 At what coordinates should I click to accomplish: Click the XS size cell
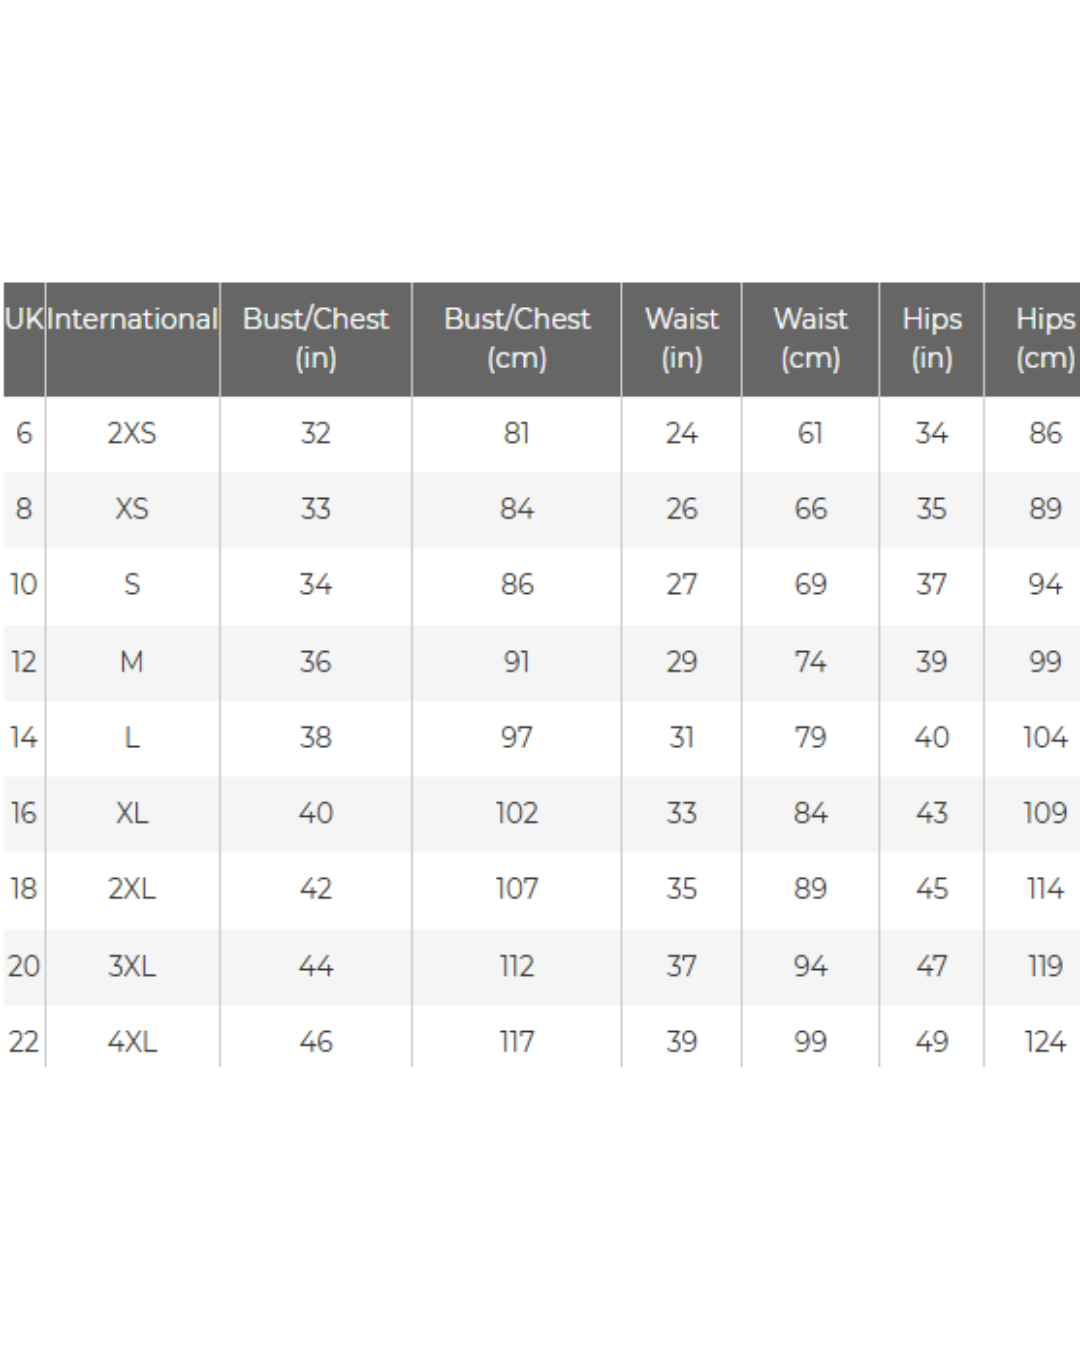pyautogui.click(x=132, y=509)
